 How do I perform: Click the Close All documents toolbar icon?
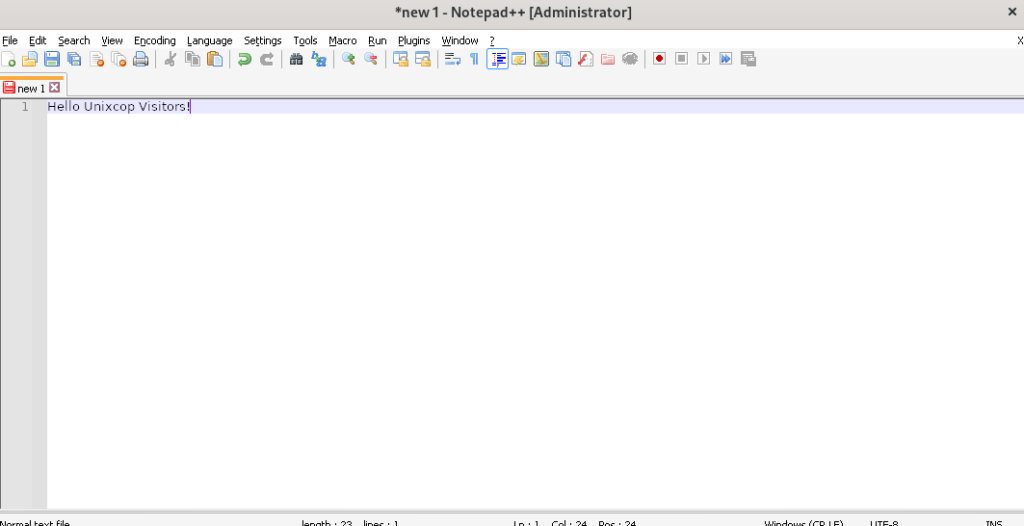(x=118, y=59)
